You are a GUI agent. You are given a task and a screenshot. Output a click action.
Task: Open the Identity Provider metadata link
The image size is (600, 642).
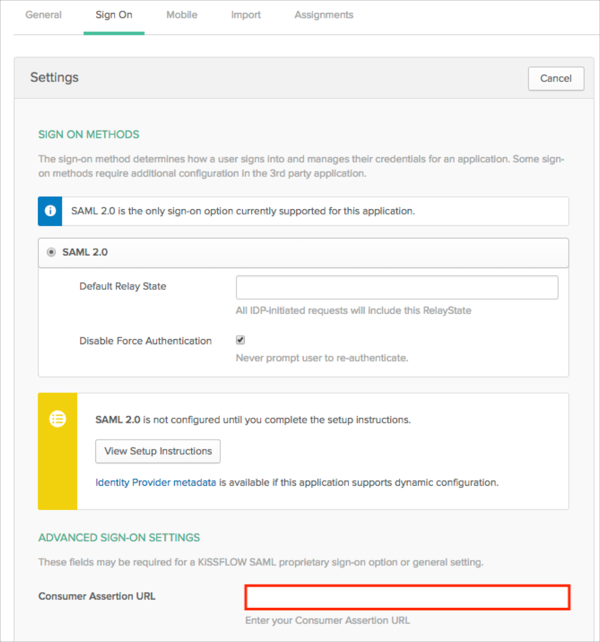[x=155, y=482]
